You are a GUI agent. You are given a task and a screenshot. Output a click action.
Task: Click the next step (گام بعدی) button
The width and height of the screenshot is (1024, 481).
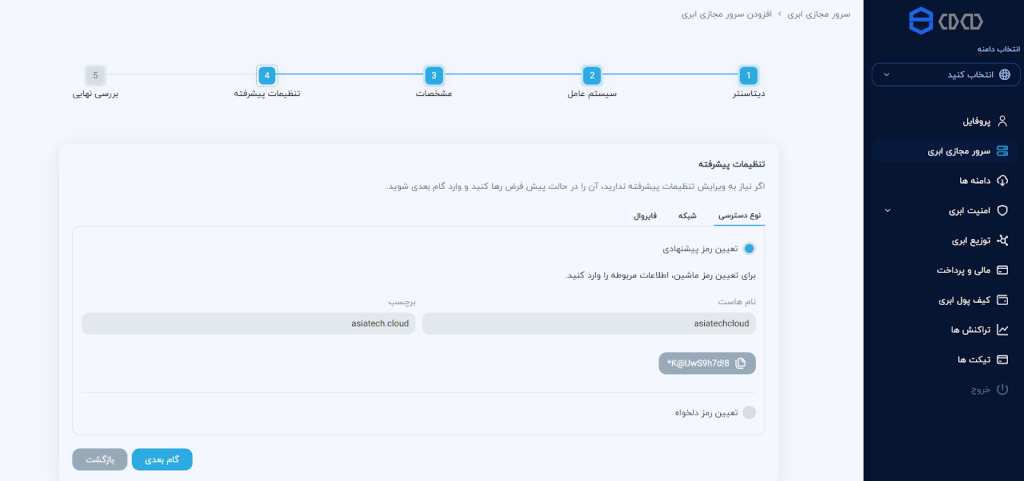coord(162,459)
